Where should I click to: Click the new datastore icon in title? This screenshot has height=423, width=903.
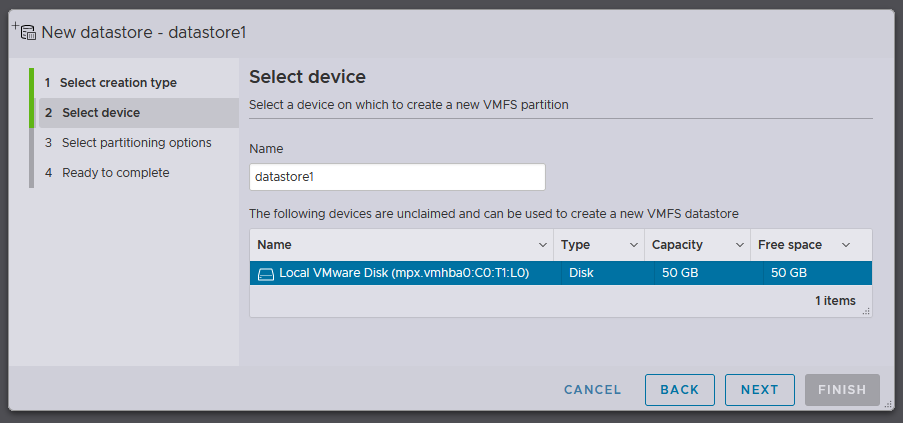tap(24, 31)
